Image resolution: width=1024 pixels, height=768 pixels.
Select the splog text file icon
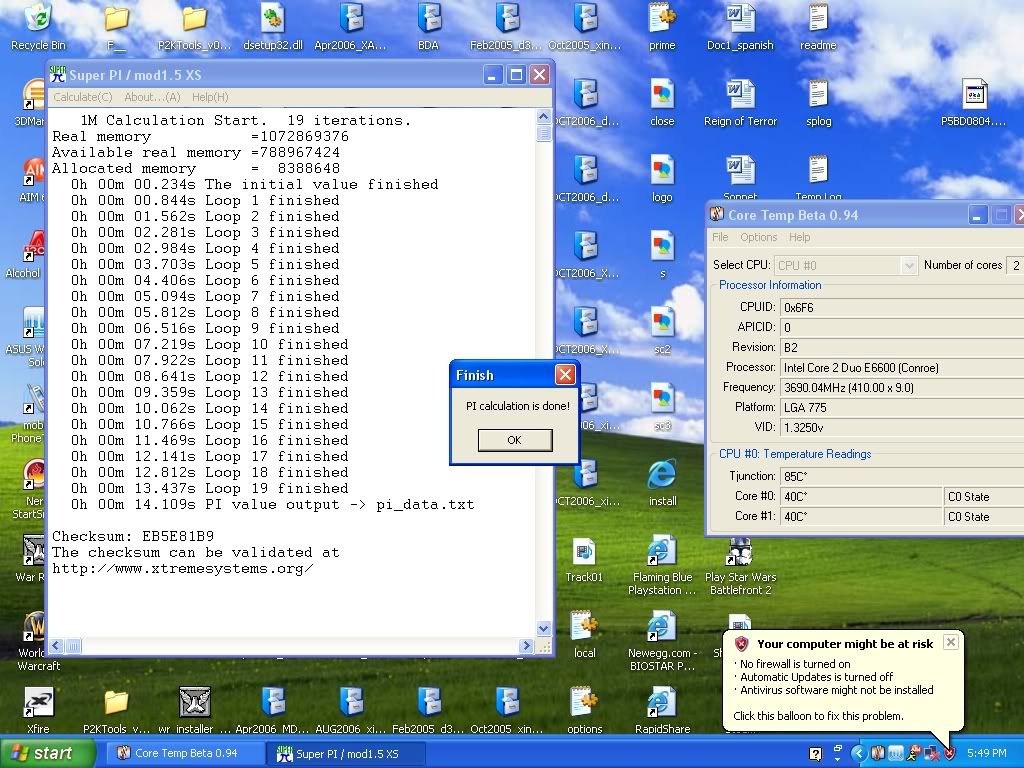click(818, 103)
